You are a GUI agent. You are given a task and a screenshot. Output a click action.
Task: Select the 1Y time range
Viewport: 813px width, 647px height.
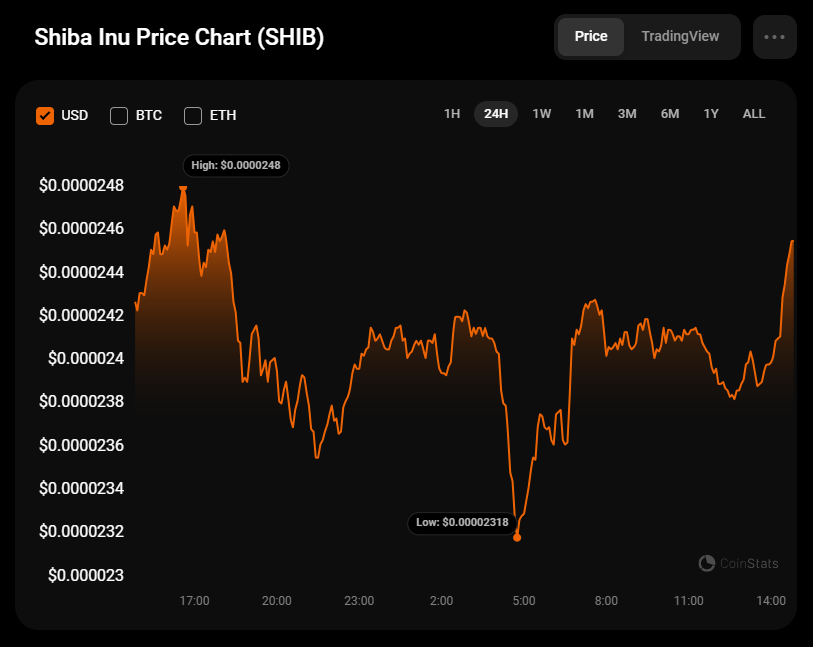click(711, 114)
